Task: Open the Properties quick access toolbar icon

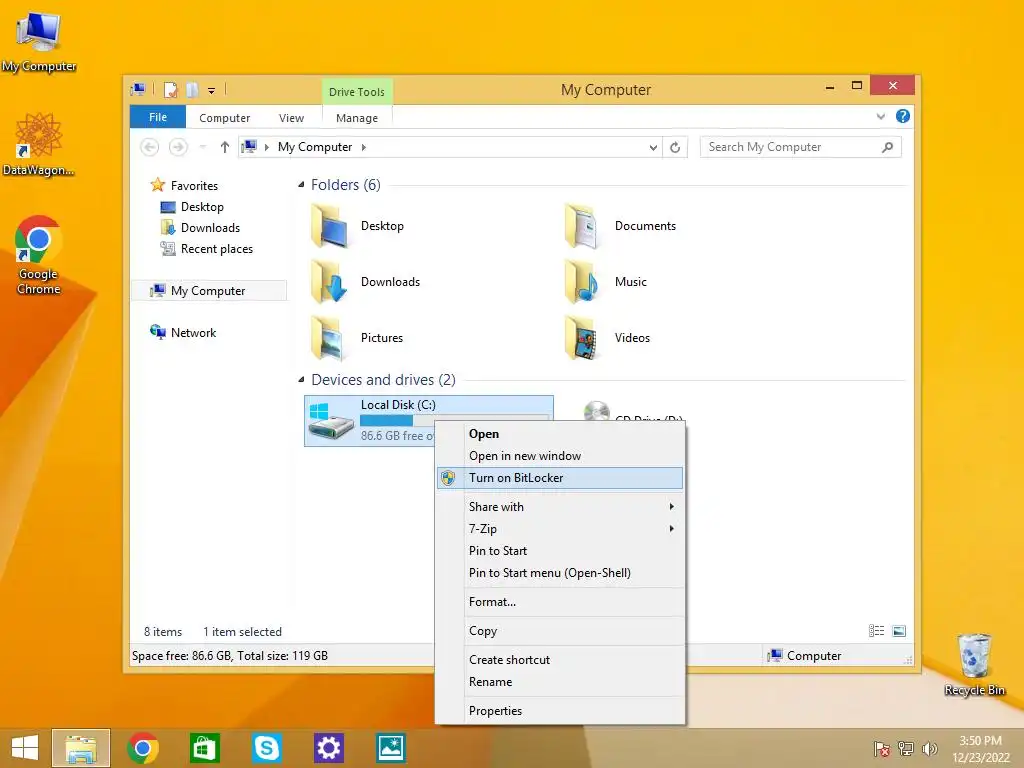Action: tap(170, 90)
